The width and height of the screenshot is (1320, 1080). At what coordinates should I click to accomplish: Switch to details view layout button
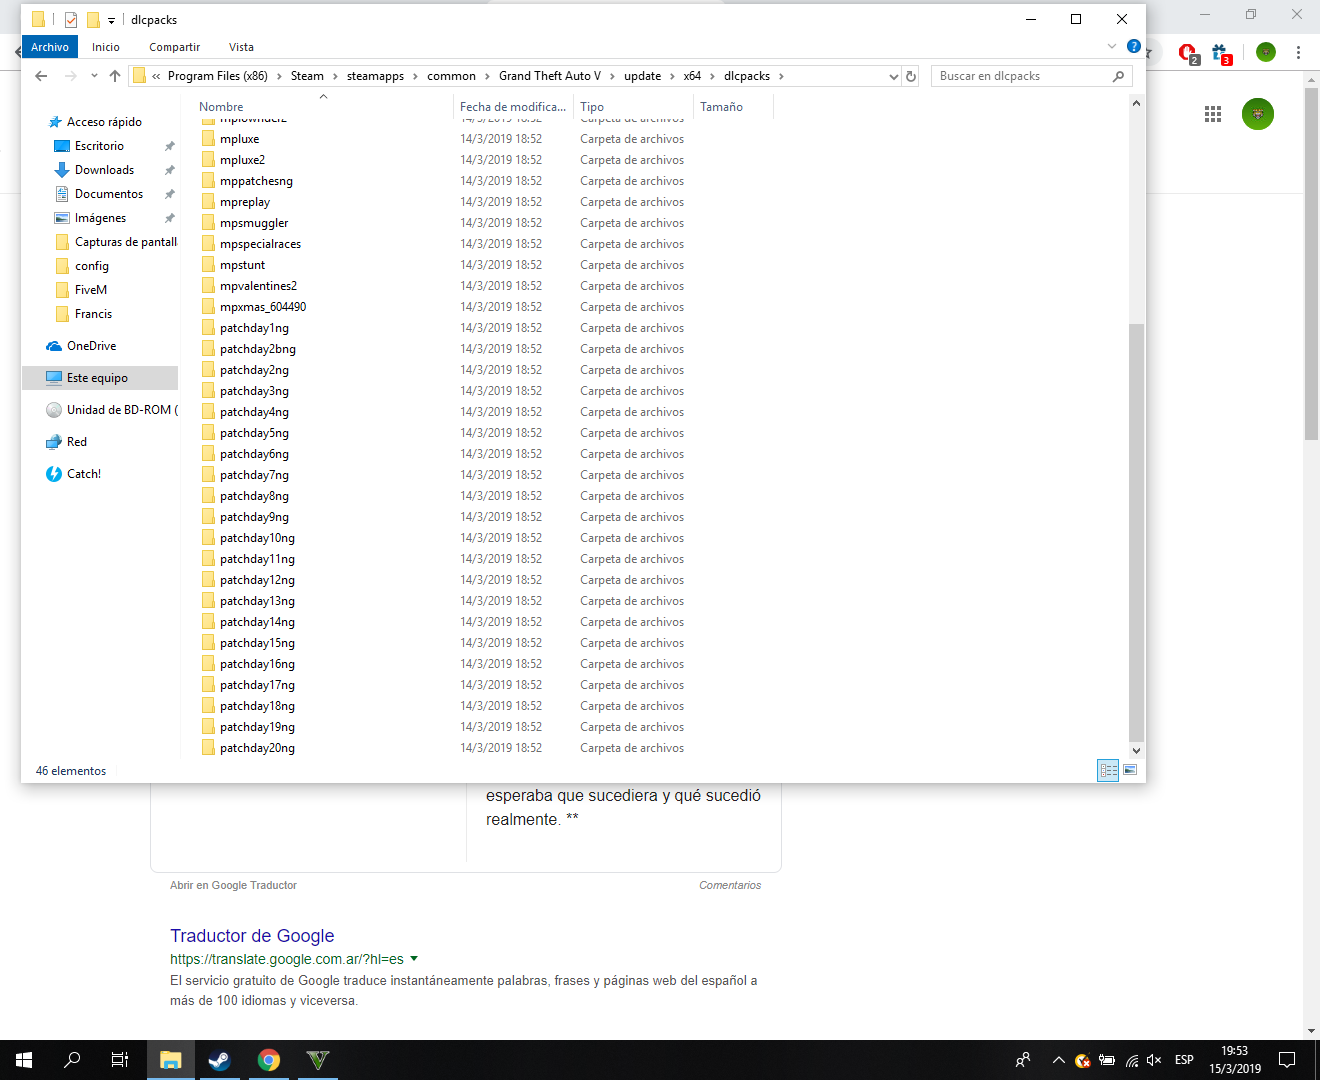pyautogui.click(x=1108, y=770)
